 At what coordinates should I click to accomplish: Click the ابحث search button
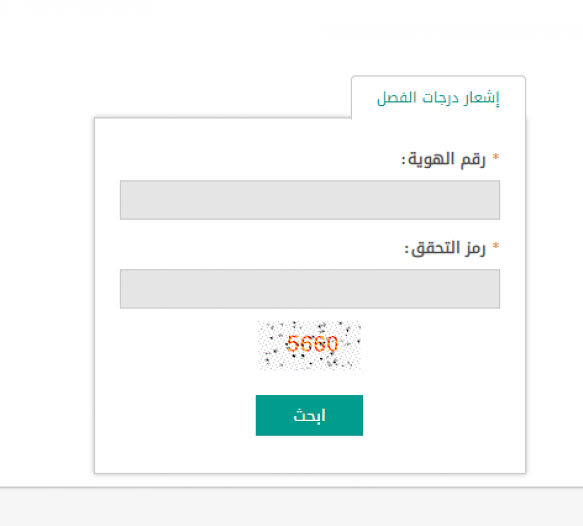click(x=309, y=415)
